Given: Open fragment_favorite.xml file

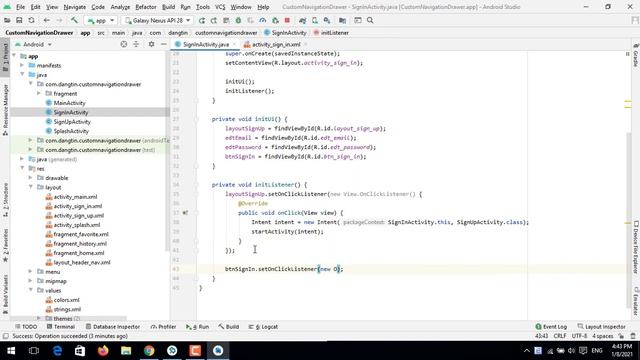Looking at the screenshot, I should pos(81,234).
